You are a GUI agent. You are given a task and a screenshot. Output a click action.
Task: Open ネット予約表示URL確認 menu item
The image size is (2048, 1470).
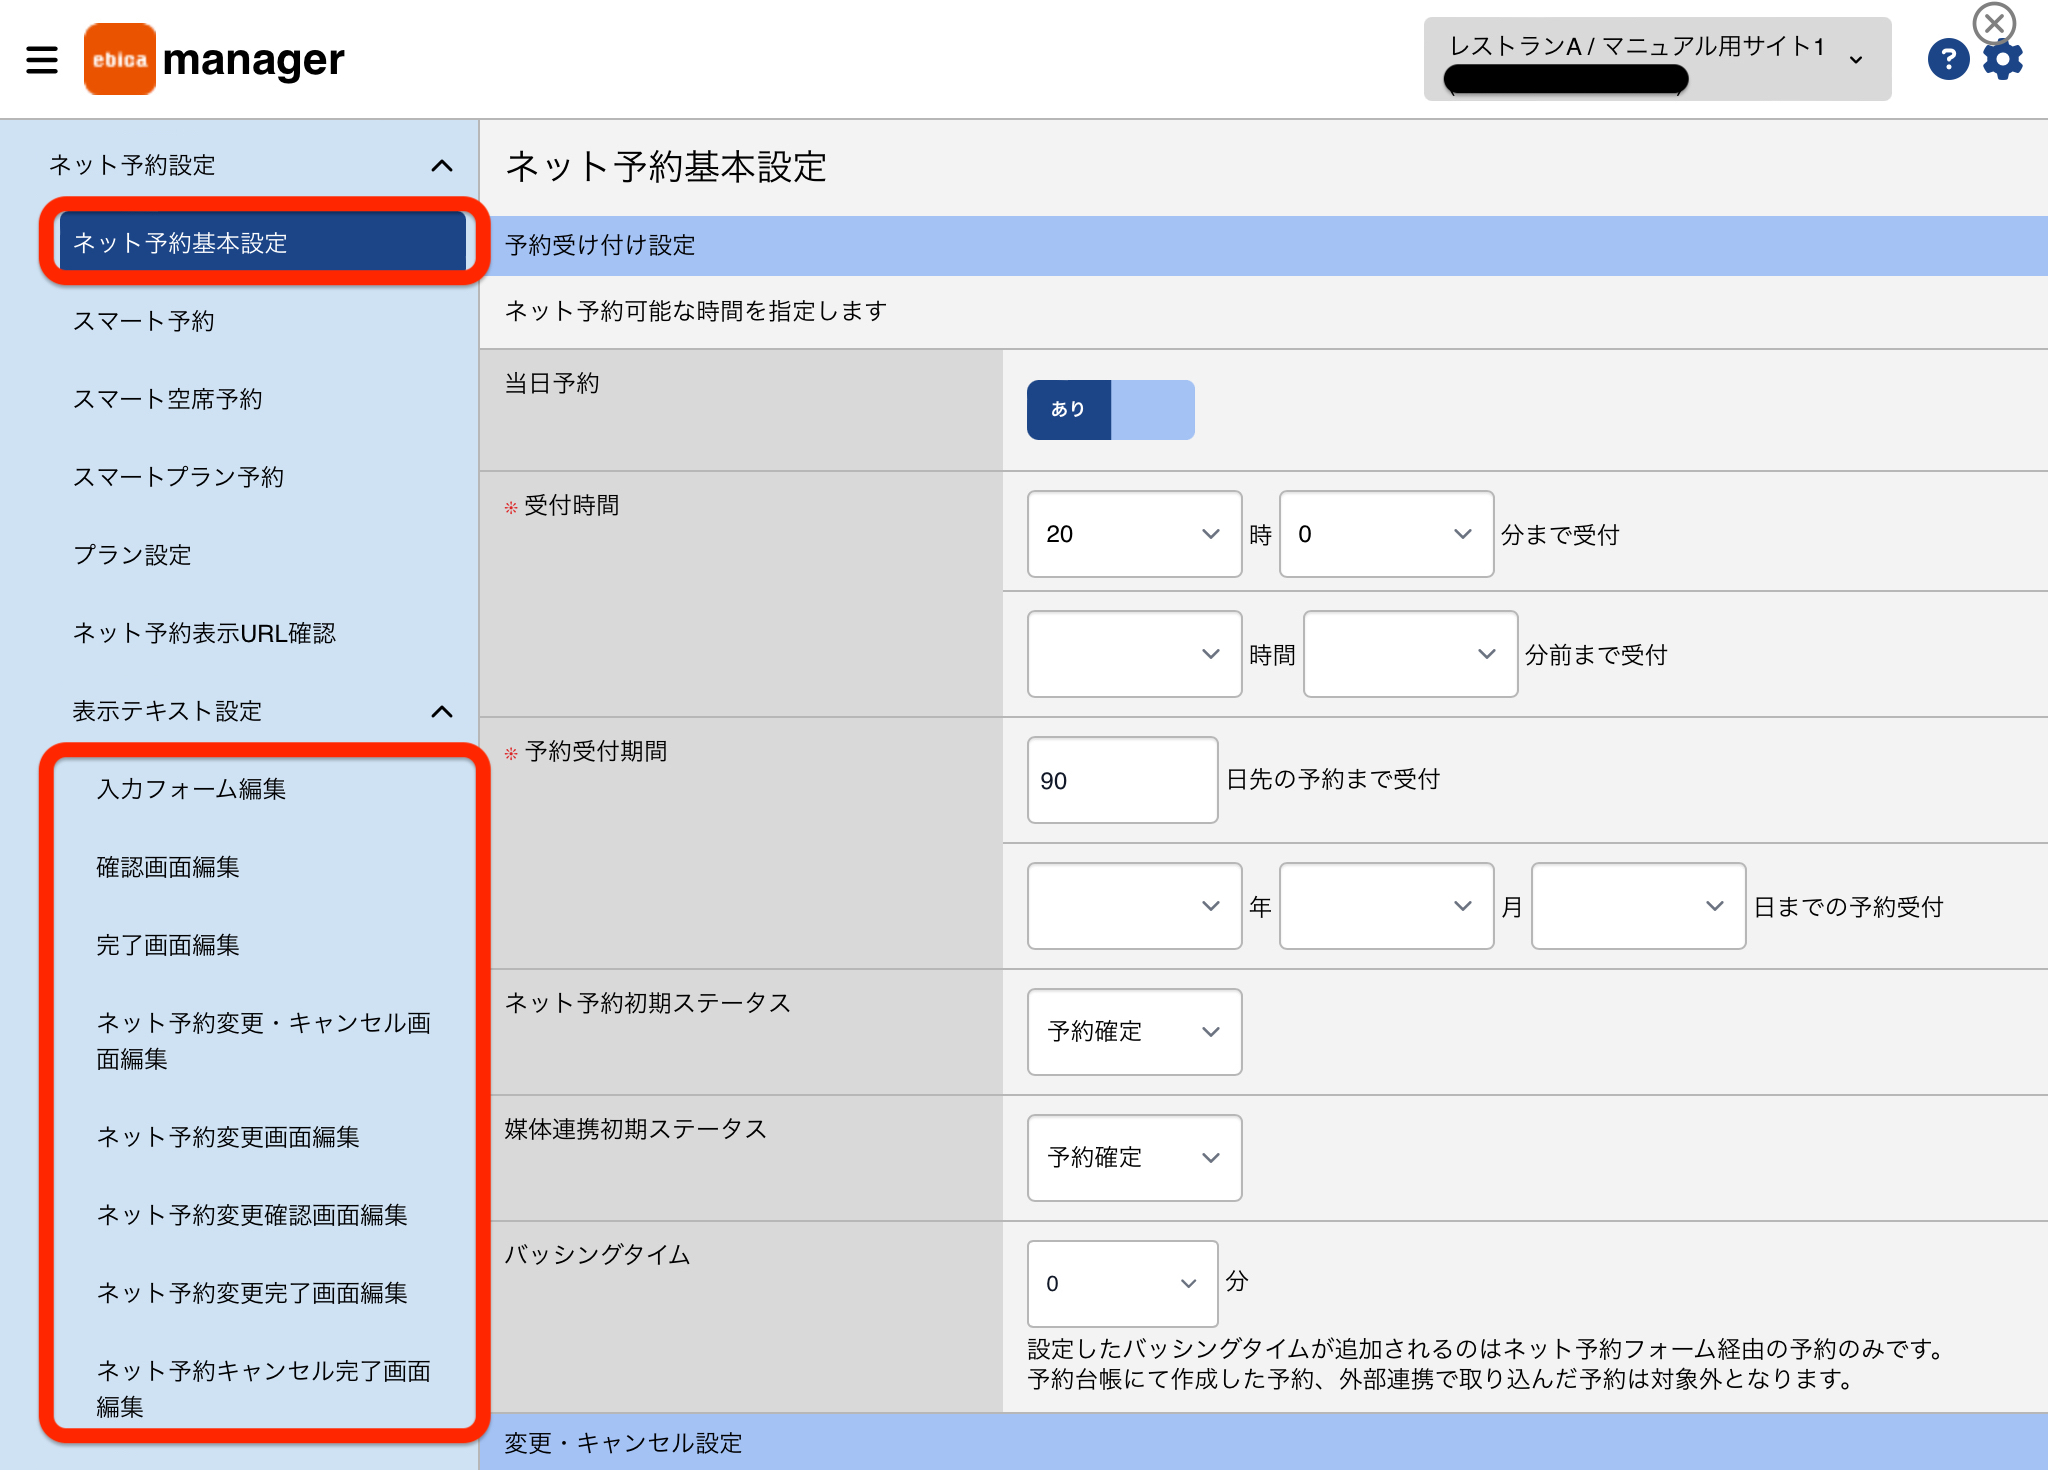[x=204, y=633]
